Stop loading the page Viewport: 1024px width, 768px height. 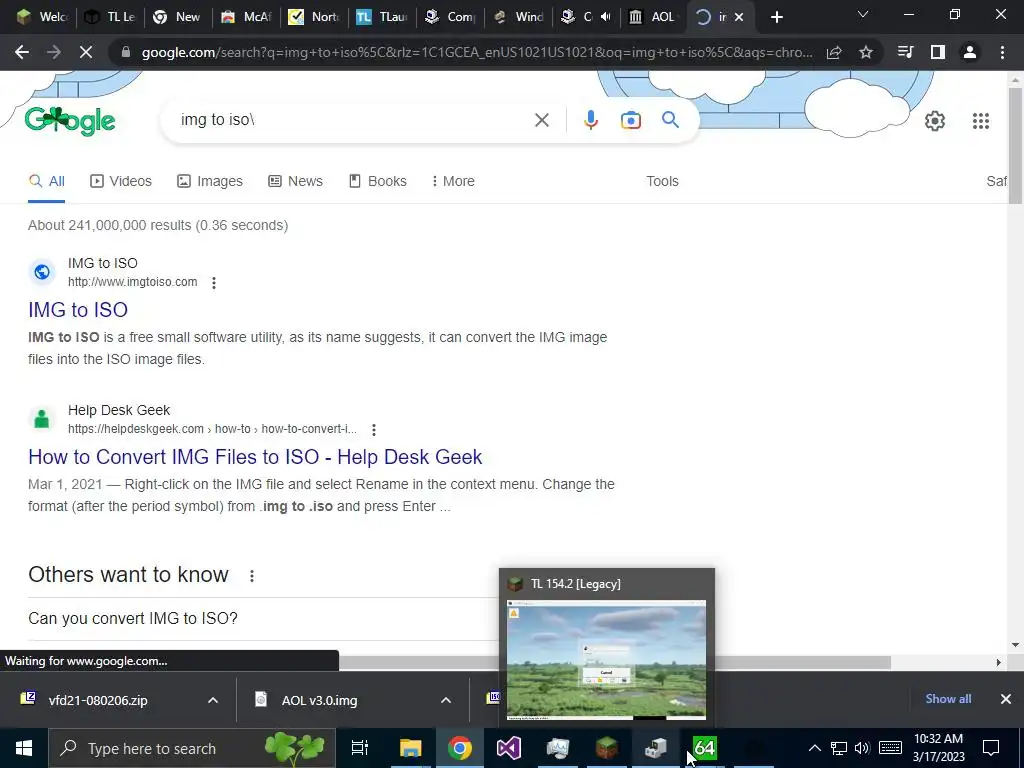(x=86, y=52)
